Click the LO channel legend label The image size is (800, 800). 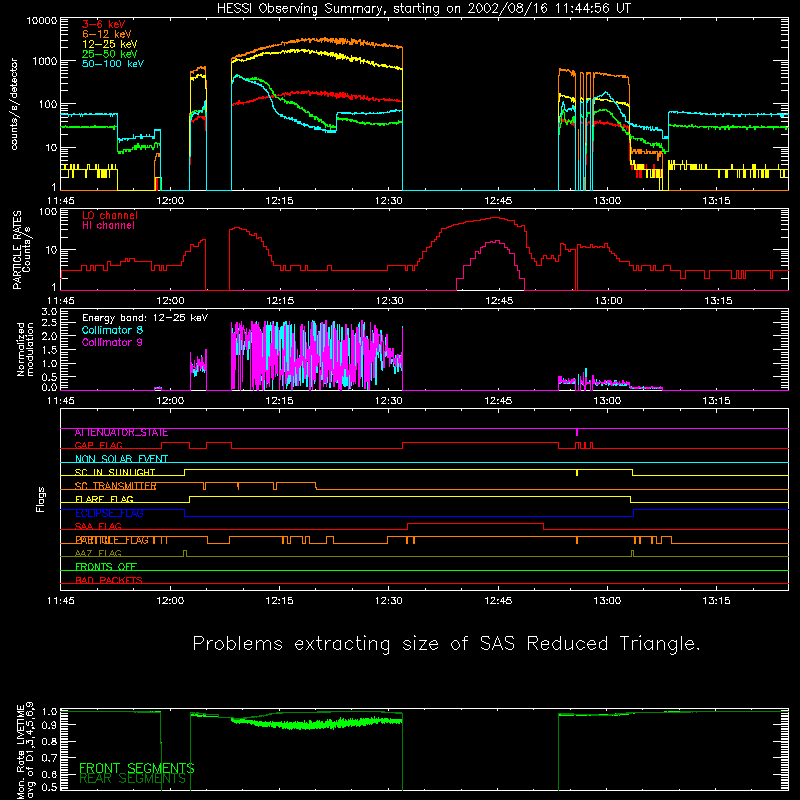110,215
